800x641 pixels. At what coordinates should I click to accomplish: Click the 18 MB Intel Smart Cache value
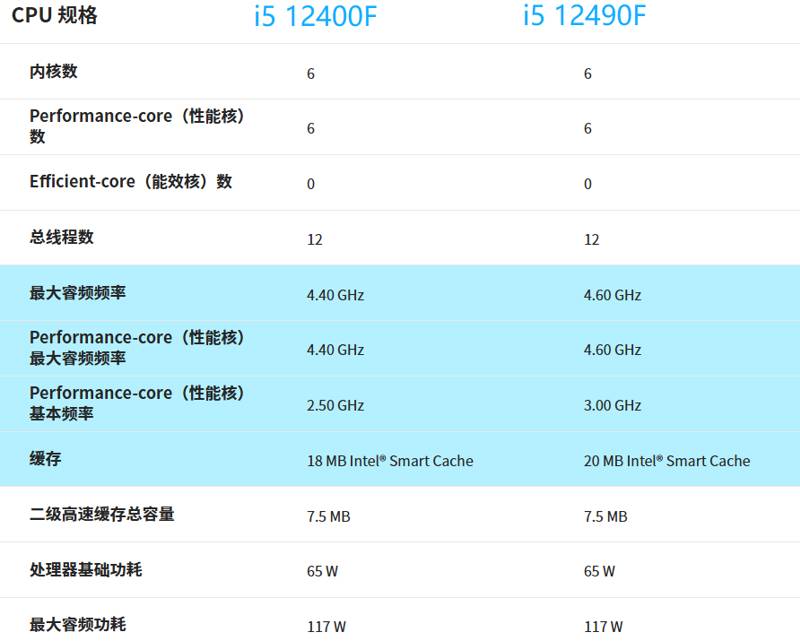(390, 461)
